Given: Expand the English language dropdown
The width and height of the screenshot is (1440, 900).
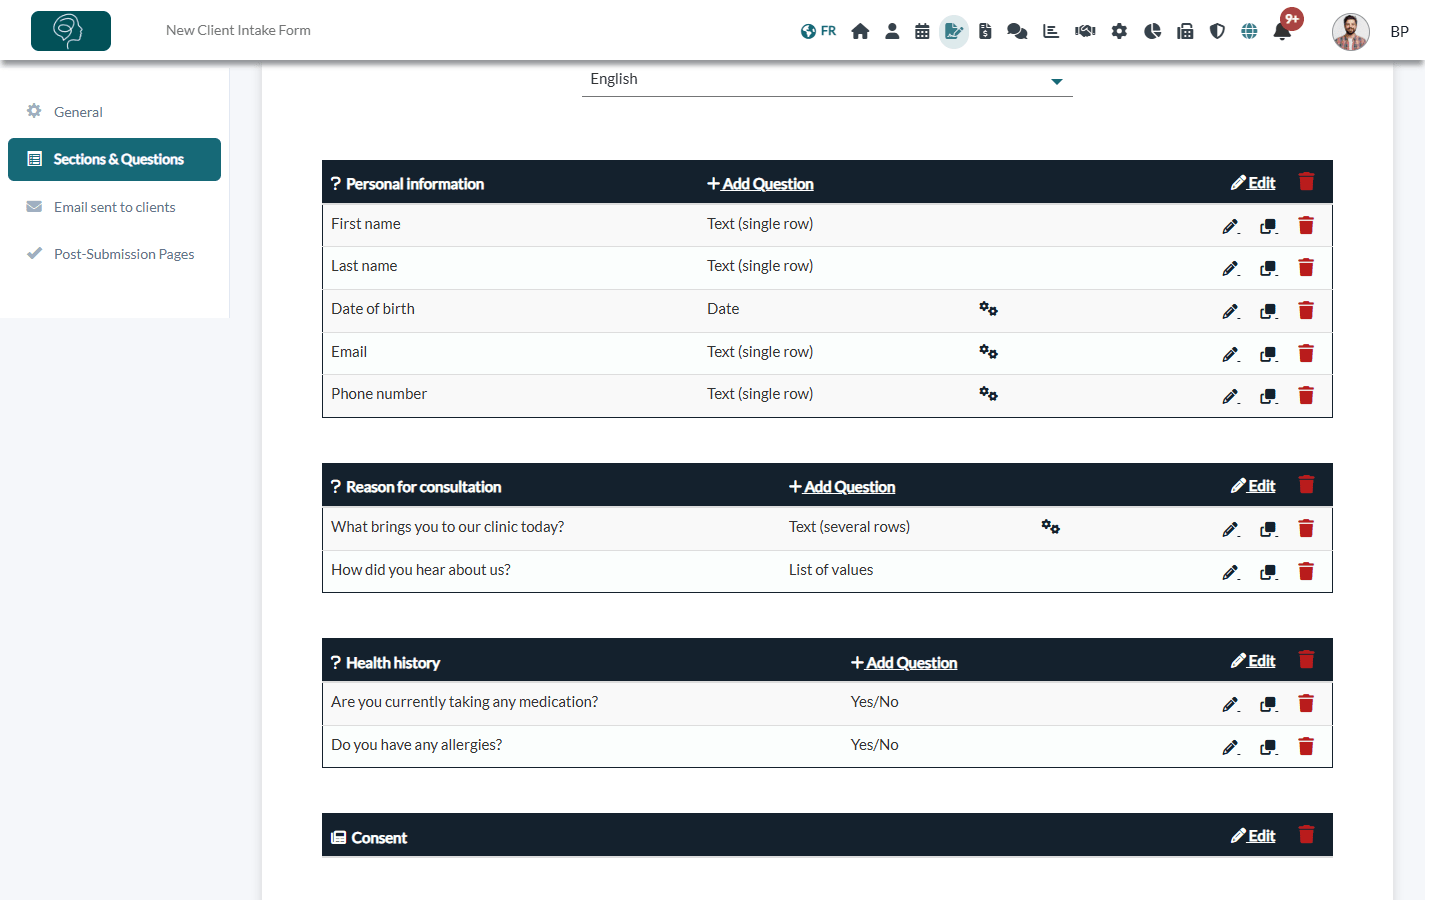Looking at the screenshot, I should pos(827,80).
